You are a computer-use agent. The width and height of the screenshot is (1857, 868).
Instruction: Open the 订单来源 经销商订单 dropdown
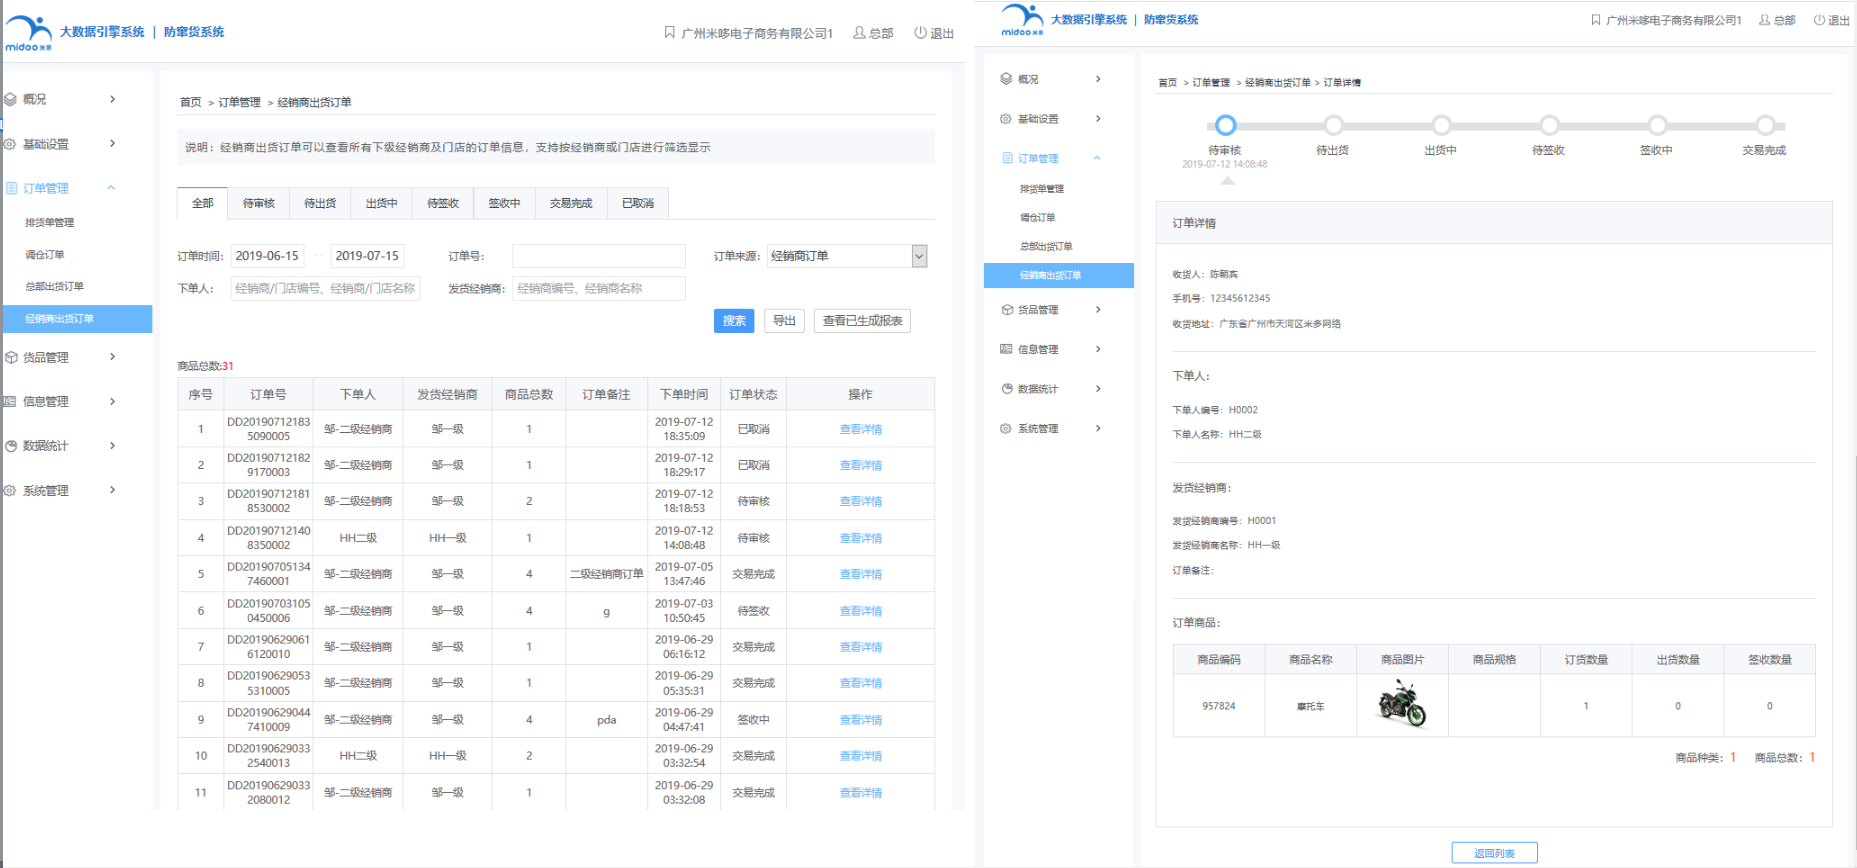[847, 256]
